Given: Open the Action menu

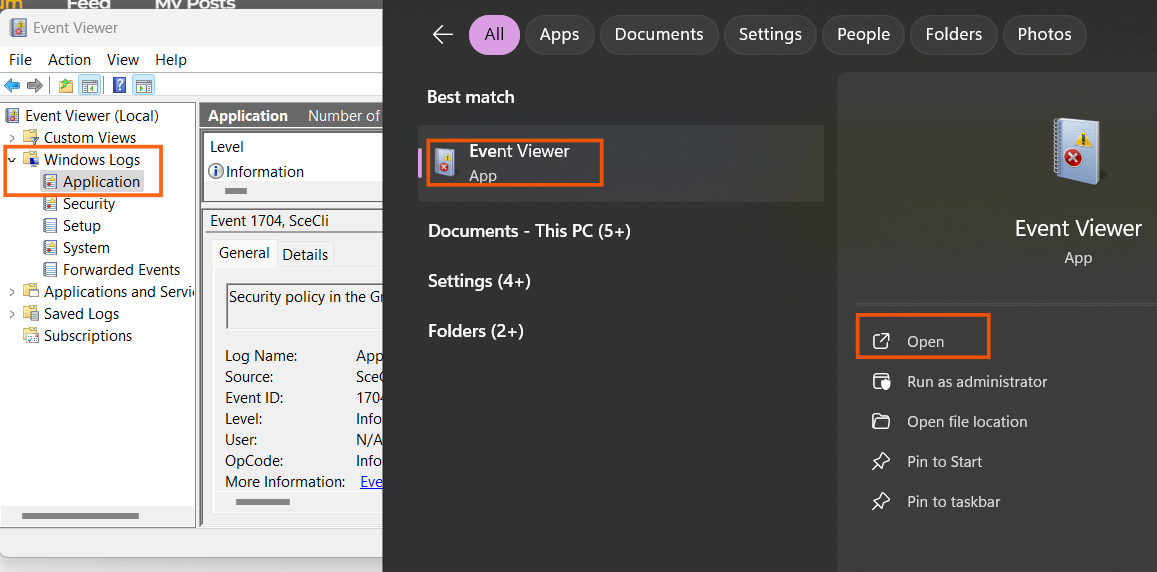Looking at the screenshot, I should 69,60.
